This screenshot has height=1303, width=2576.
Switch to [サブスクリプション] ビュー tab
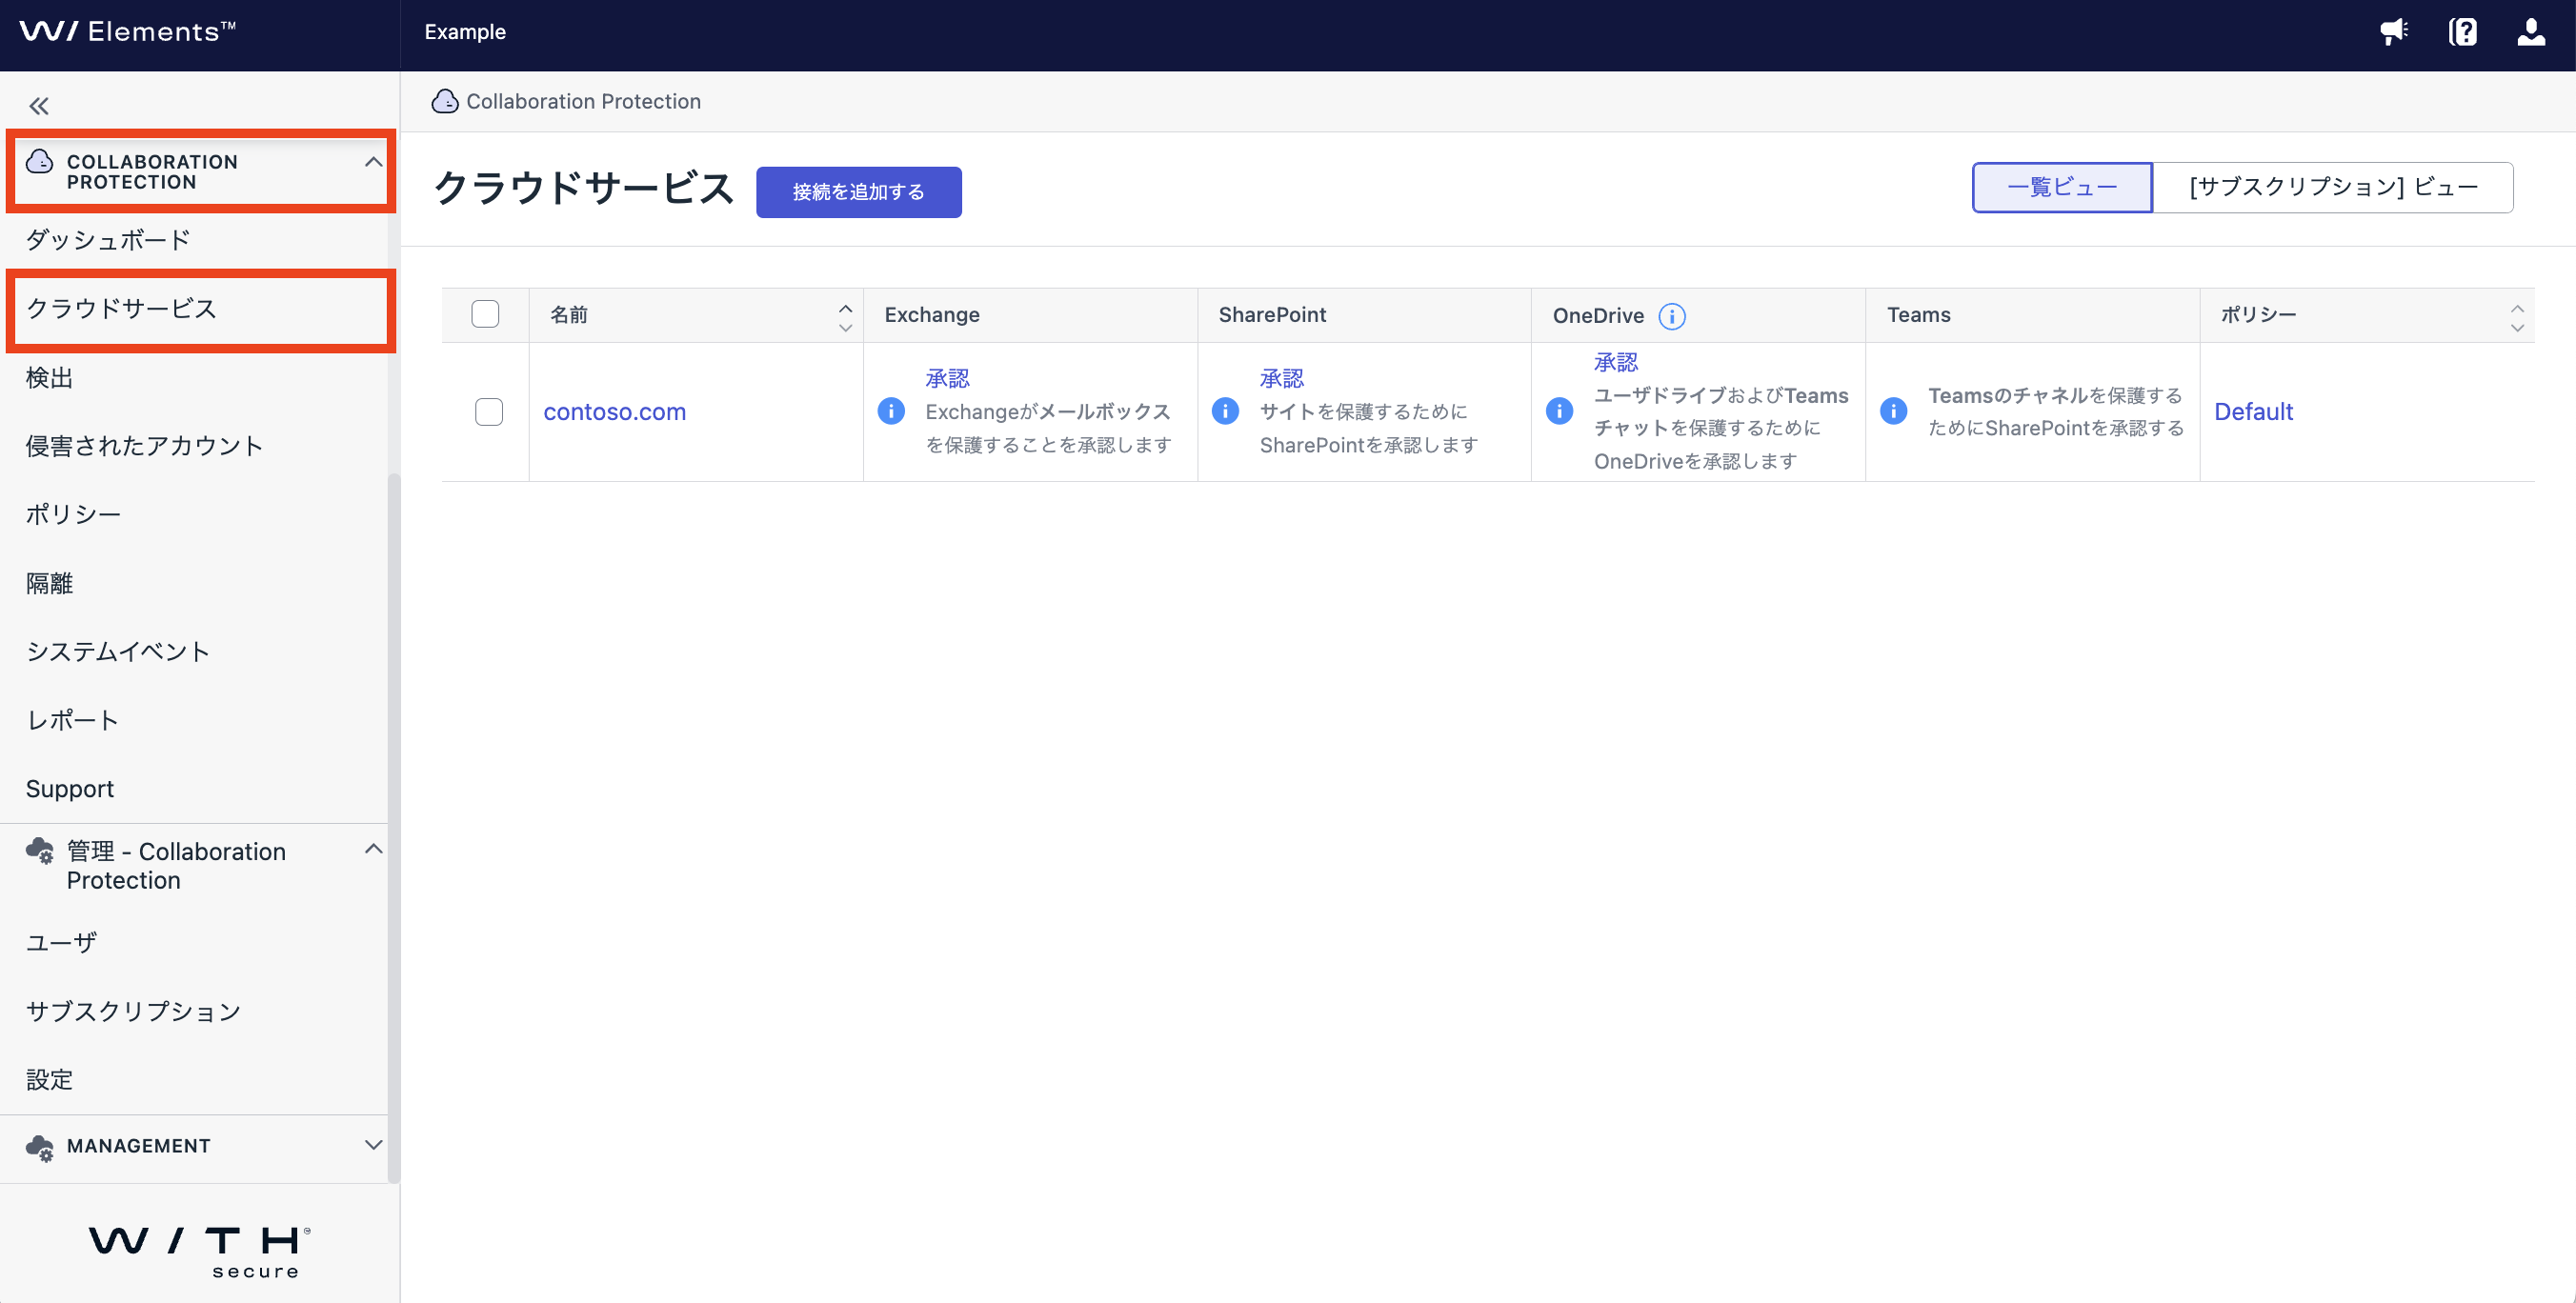2333,187
